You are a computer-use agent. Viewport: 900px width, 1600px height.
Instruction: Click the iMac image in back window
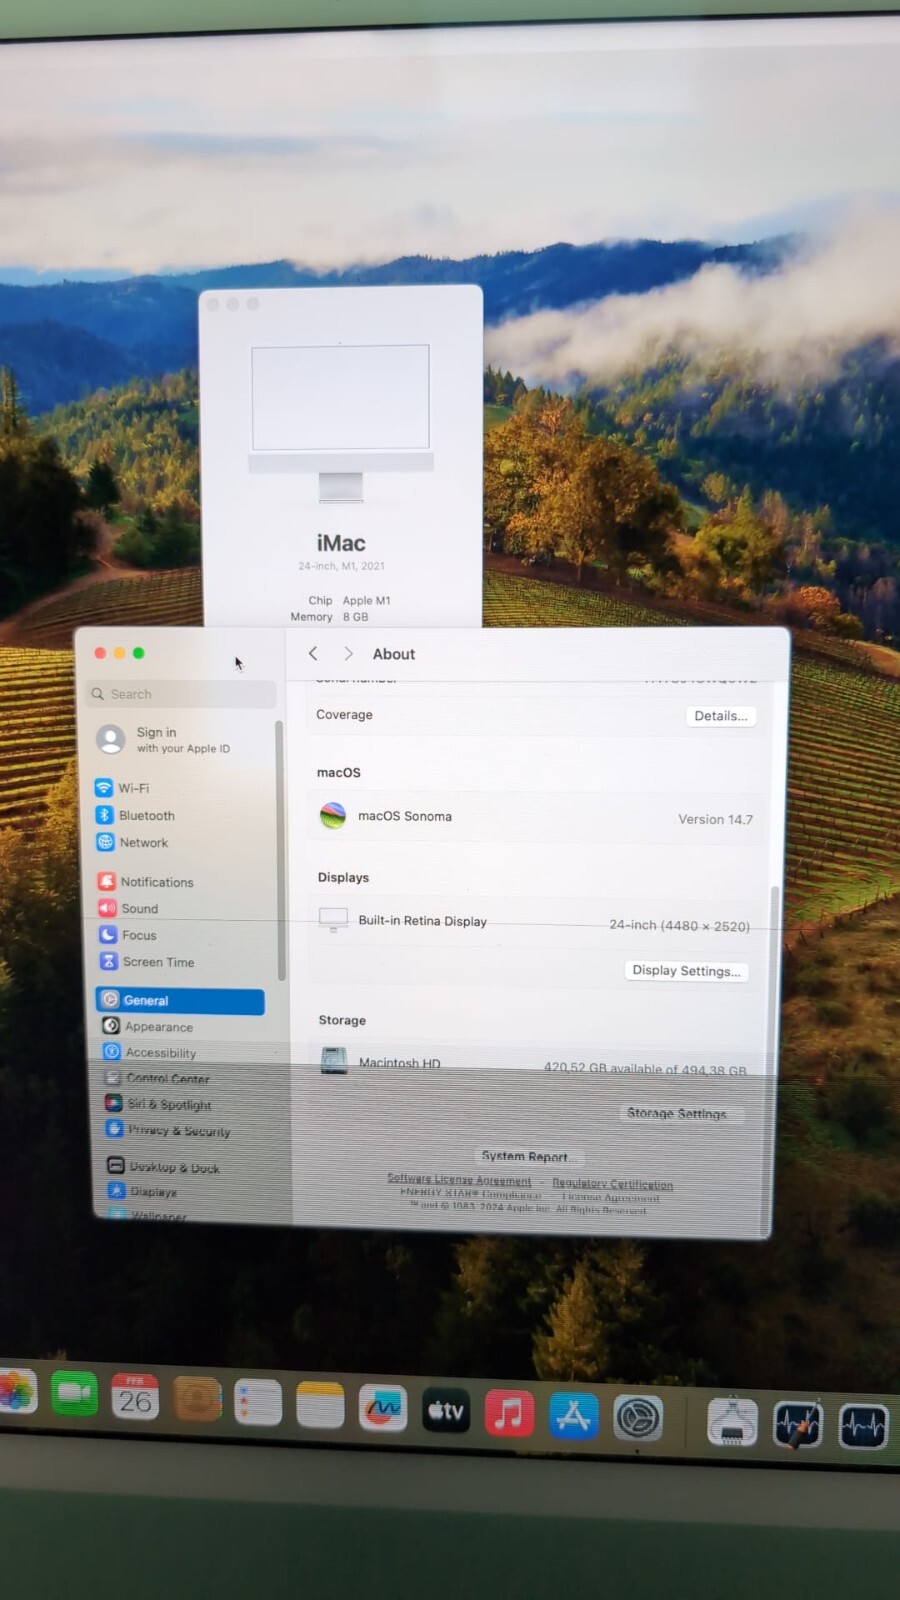click(341, 424)
